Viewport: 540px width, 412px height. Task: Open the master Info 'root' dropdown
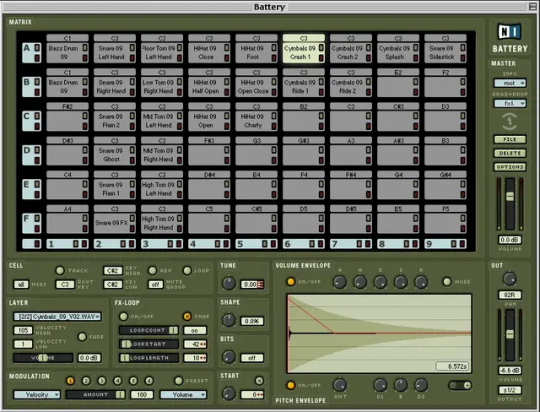pos(510,83)
